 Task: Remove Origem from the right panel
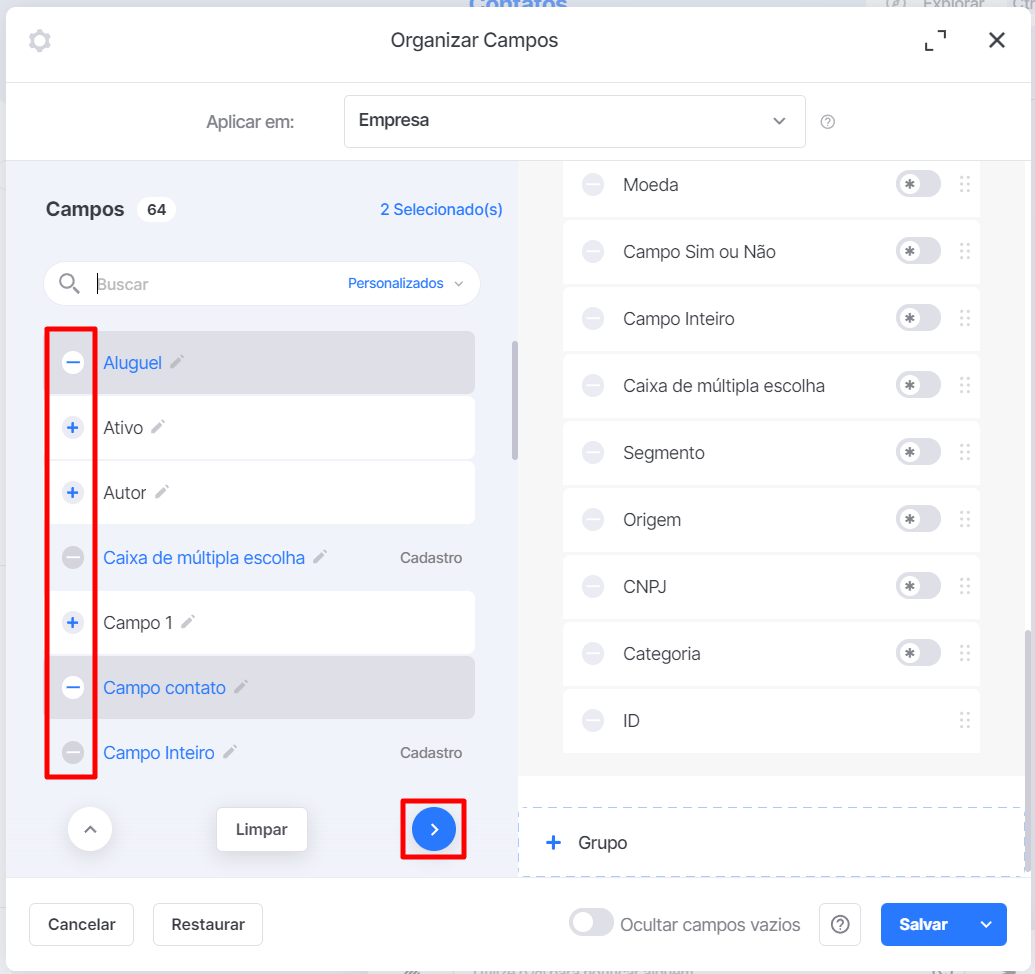(593, 519)
